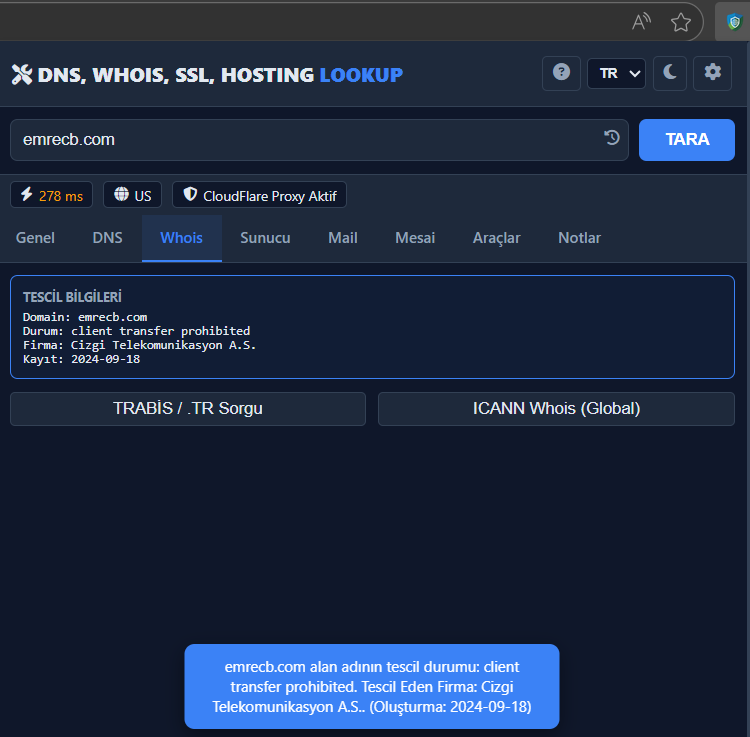Viewport: 750px width, 737px height.
Task: Open the Notlar tab
Action: [x=579, y=238]
